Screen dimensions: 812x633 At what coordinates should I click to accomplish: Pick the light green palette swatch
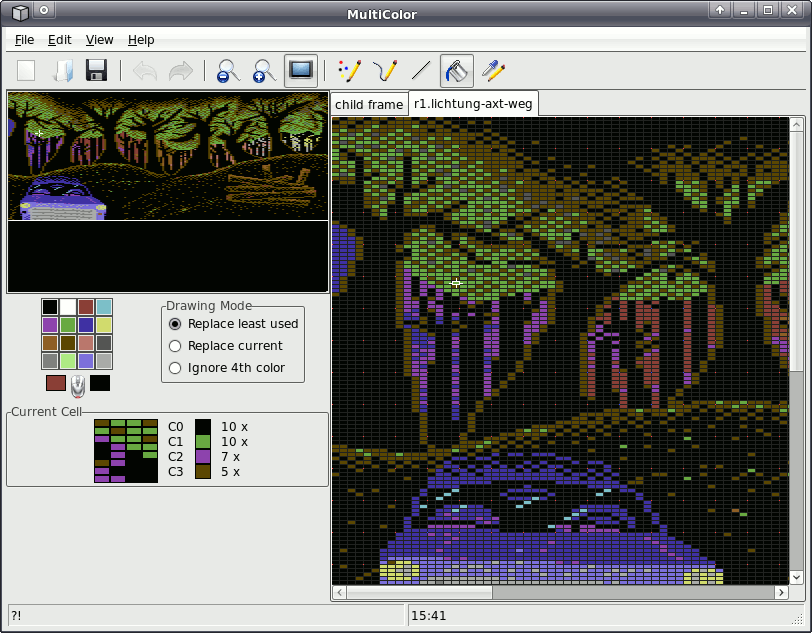coord(68,361)
